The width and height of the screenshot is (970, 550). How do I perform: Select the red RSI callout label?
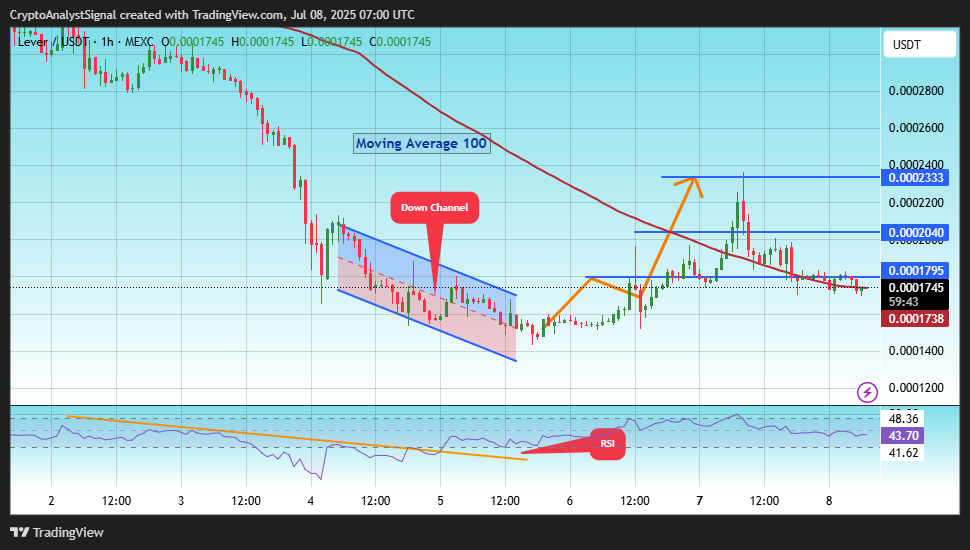pos(607,444)
